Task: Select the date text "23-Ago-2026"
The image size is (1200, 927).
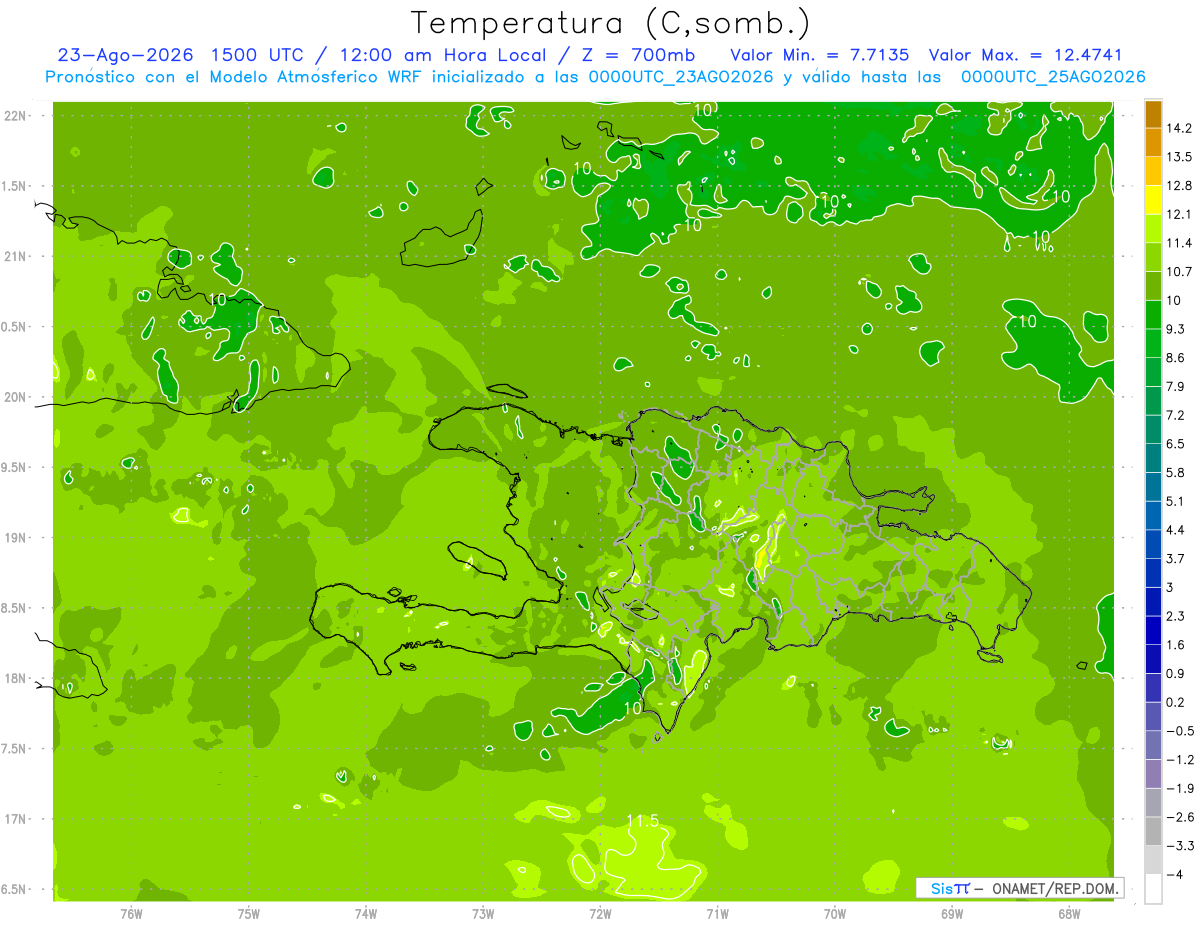Action: click(125, 55)
